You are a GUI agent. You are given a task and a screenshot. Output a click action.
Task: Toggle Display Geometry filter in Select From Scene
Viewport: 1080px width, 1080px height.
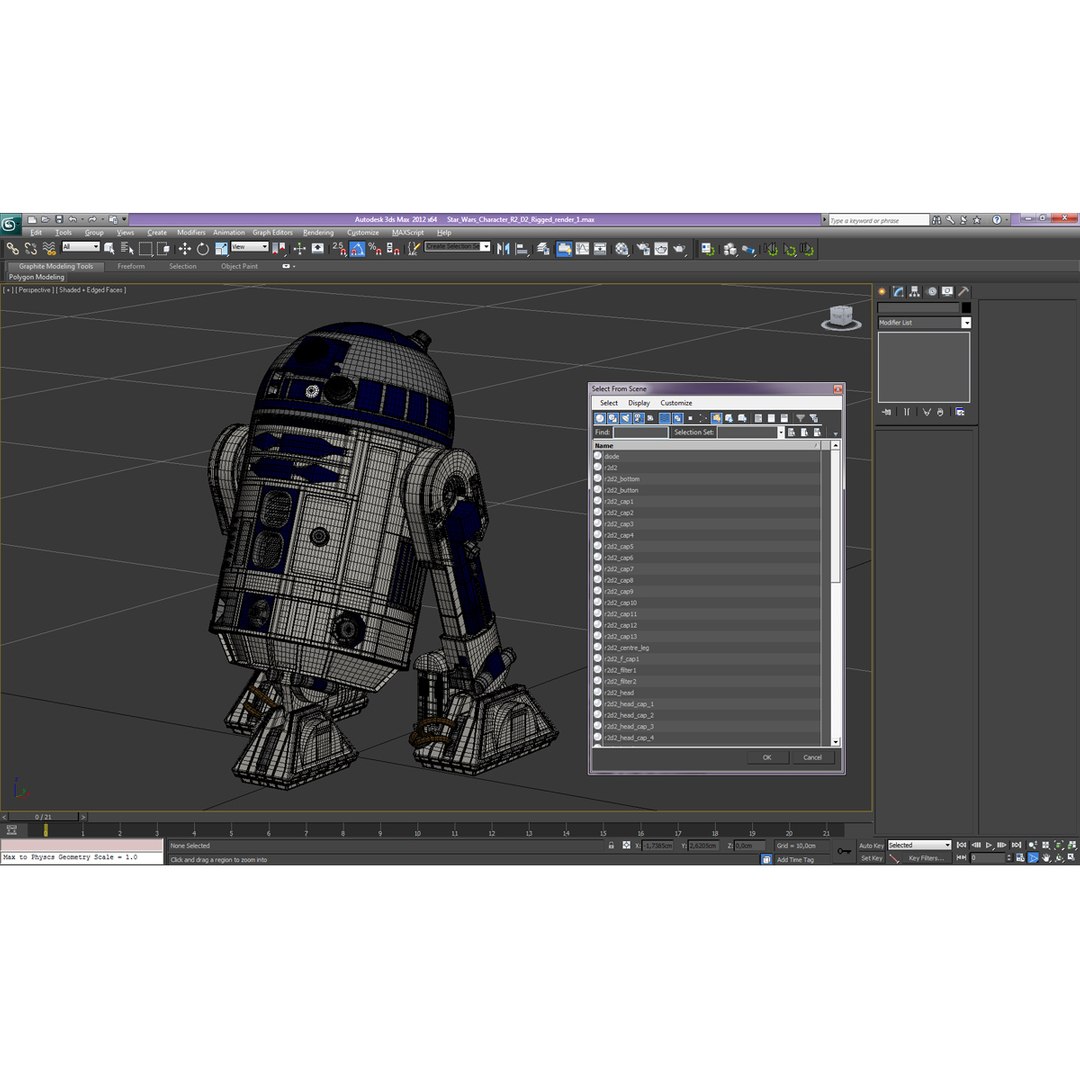tap(599, 418)
